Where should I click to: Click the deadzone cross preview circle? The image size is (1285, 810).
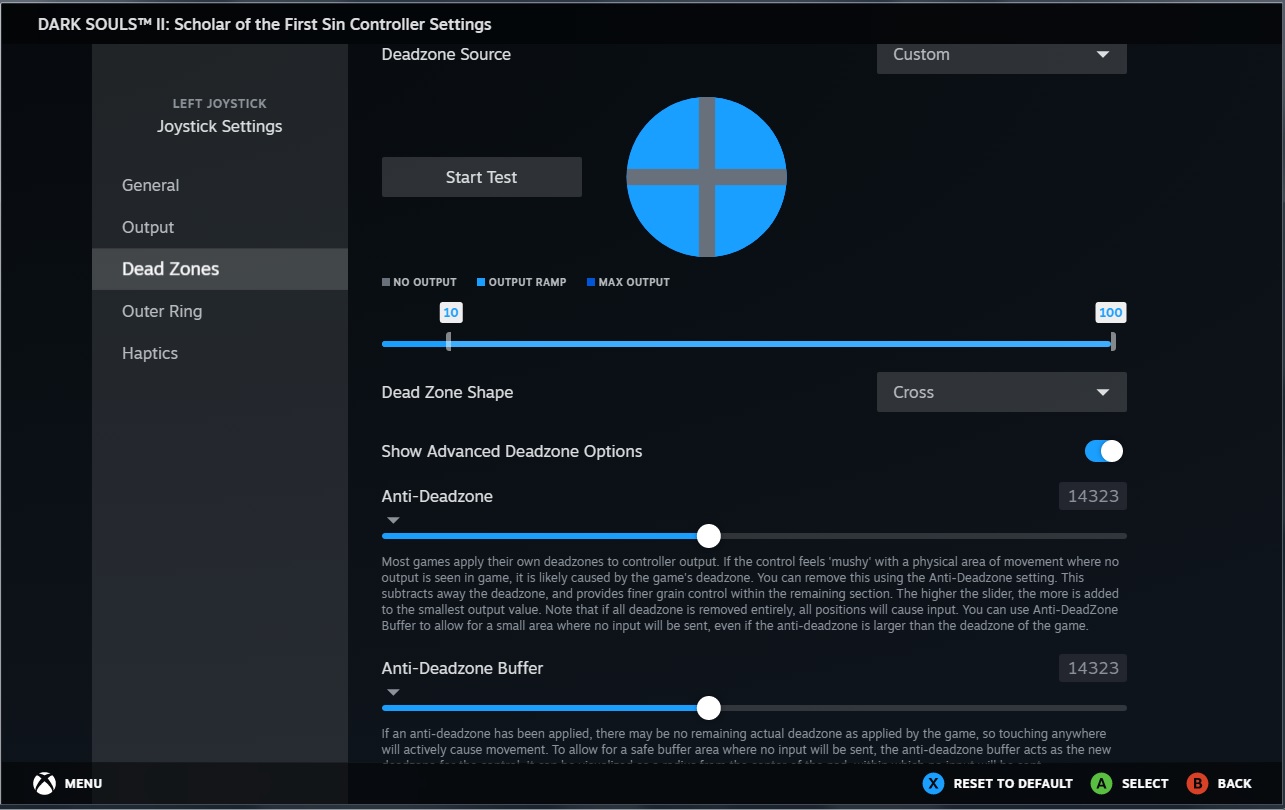[706, 177]
